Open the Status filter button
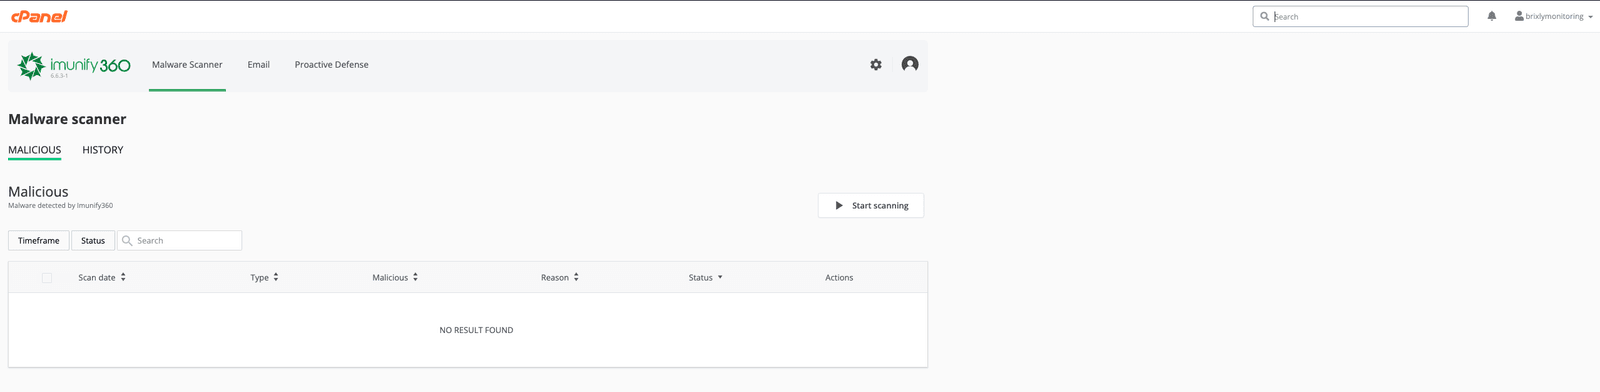Image resolution: width=1600 pixels, height=392 pixels. 93,241
